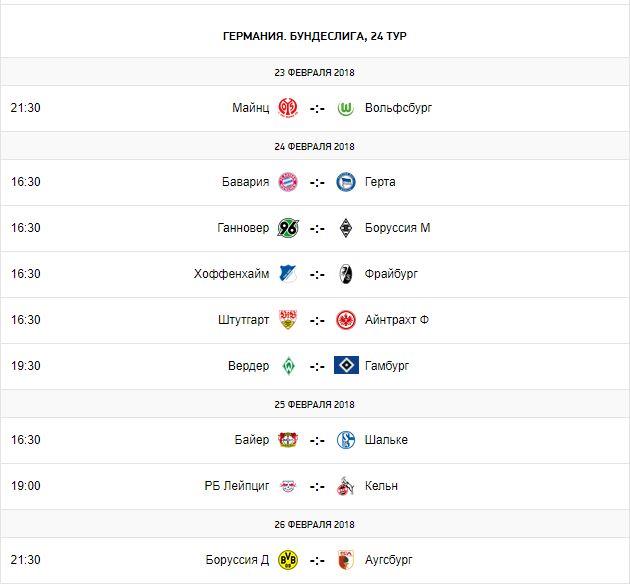Click the Байер vs Шальке score placeholder
Screen dimensions: 630x587
317,440
